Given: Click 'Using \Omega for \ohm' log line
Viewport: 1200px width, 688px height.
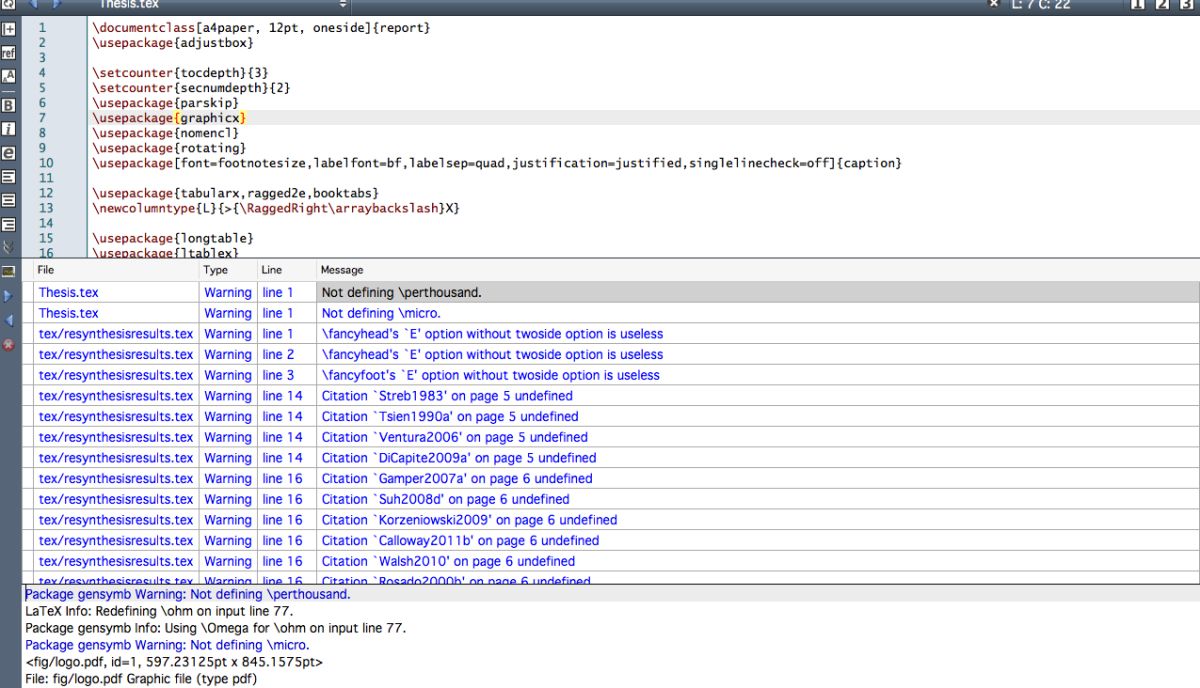Looking at the screenshot, I should tap(215, 628).
